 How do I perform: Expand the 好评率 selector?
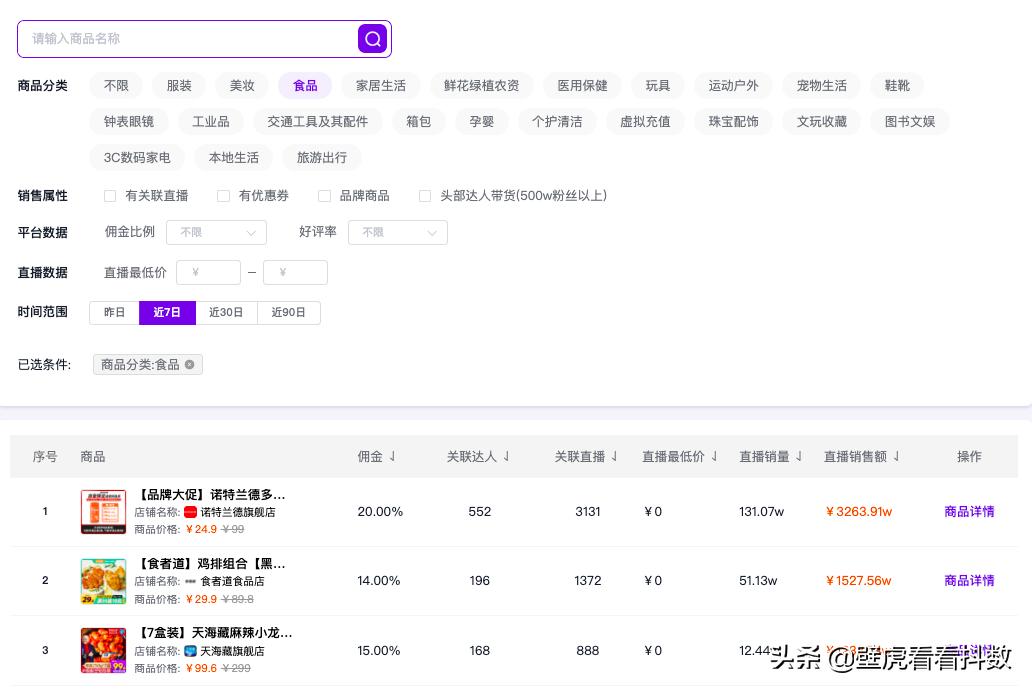pos(398,232)
